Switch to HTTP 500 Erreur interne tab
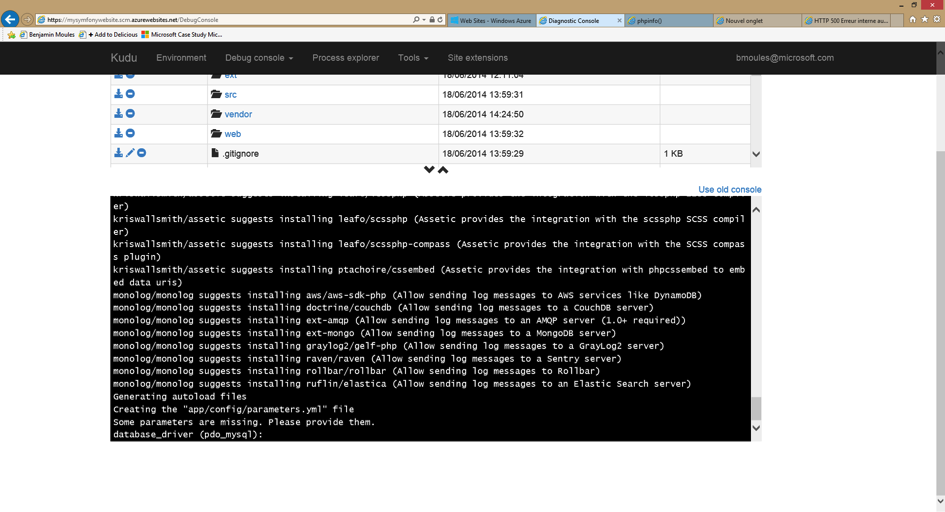The image size is (945, 512). tap(846, 20)
